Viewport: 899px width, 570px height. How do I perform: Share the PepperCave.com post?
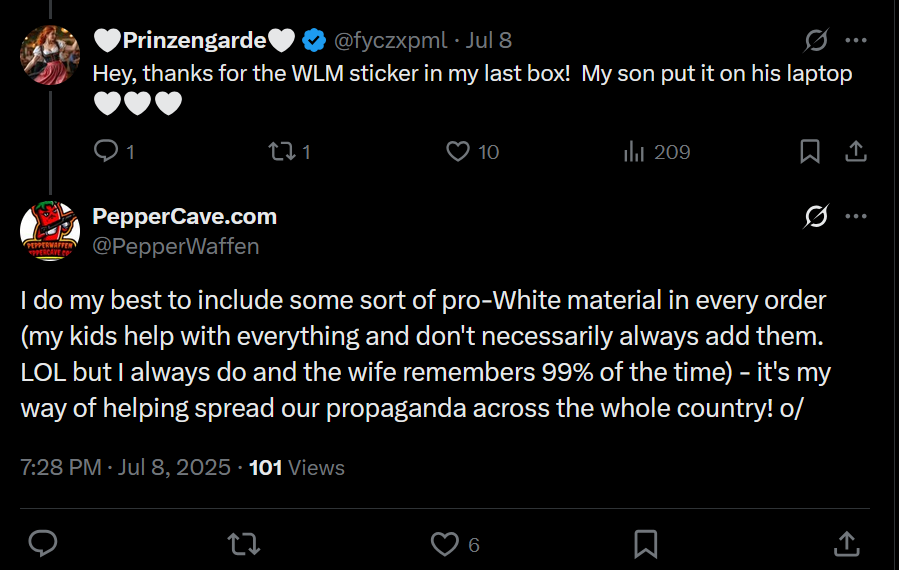(846, 544)
